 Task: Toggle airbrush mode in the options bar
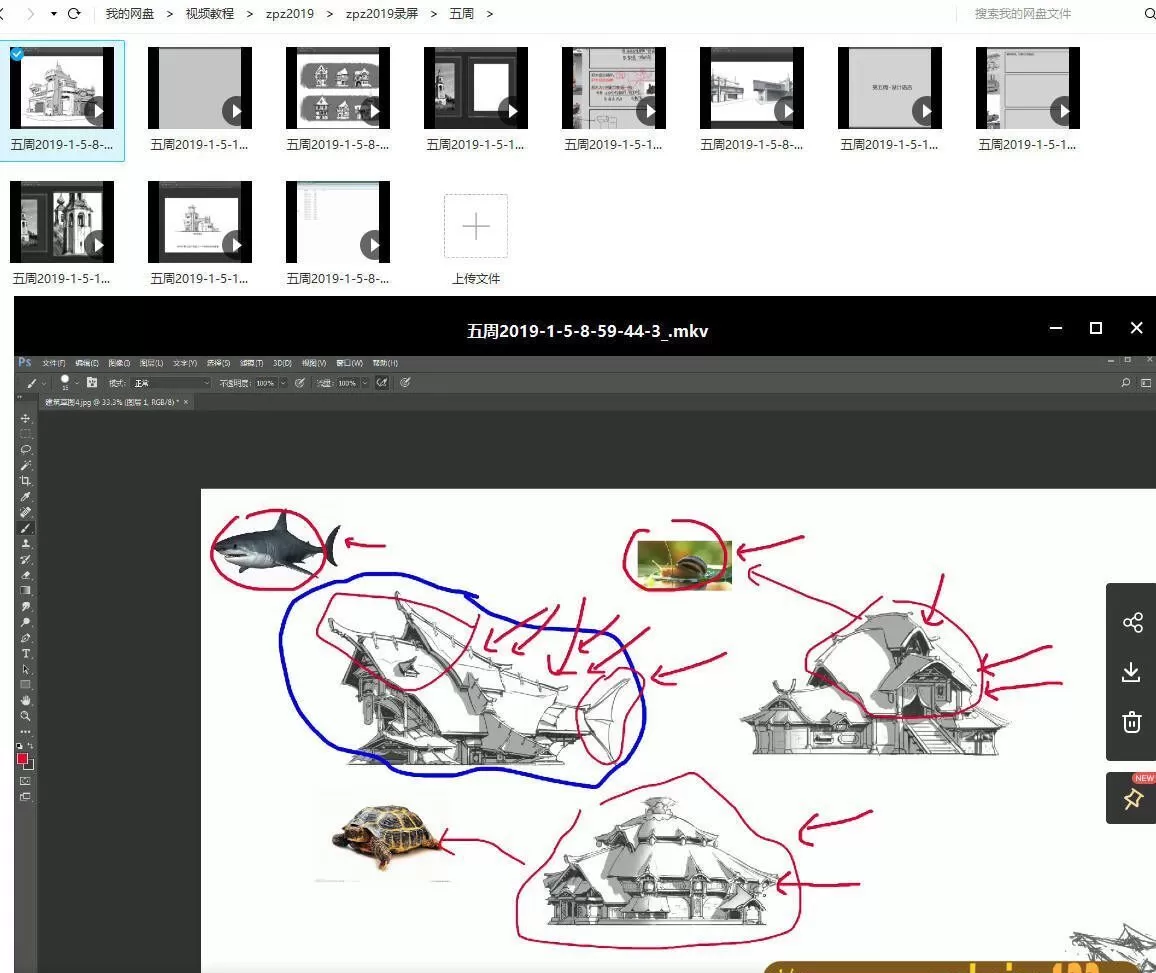pos(380,382)
